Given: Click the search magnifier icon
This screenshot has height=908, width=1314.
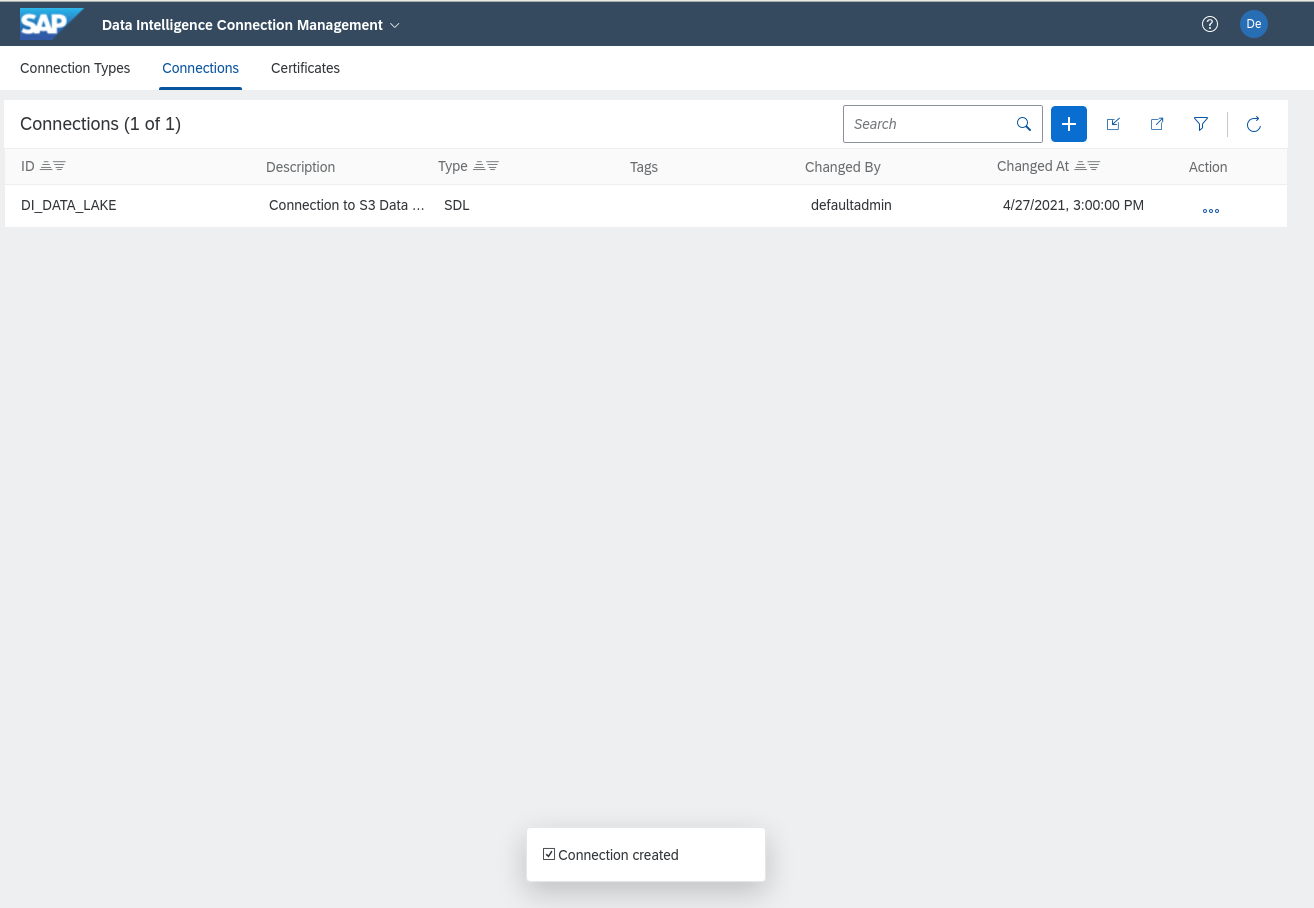Looking at the screenshot, I should (x=1024, y=124).
